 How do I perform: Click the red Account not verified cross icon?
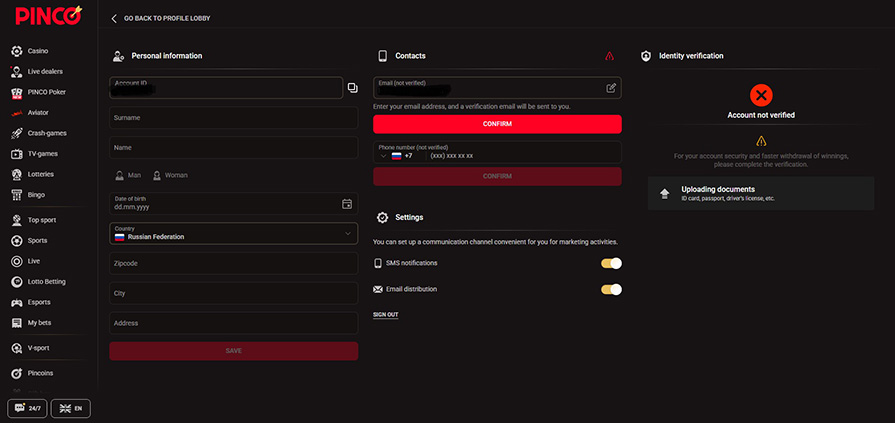coord(761,95)
